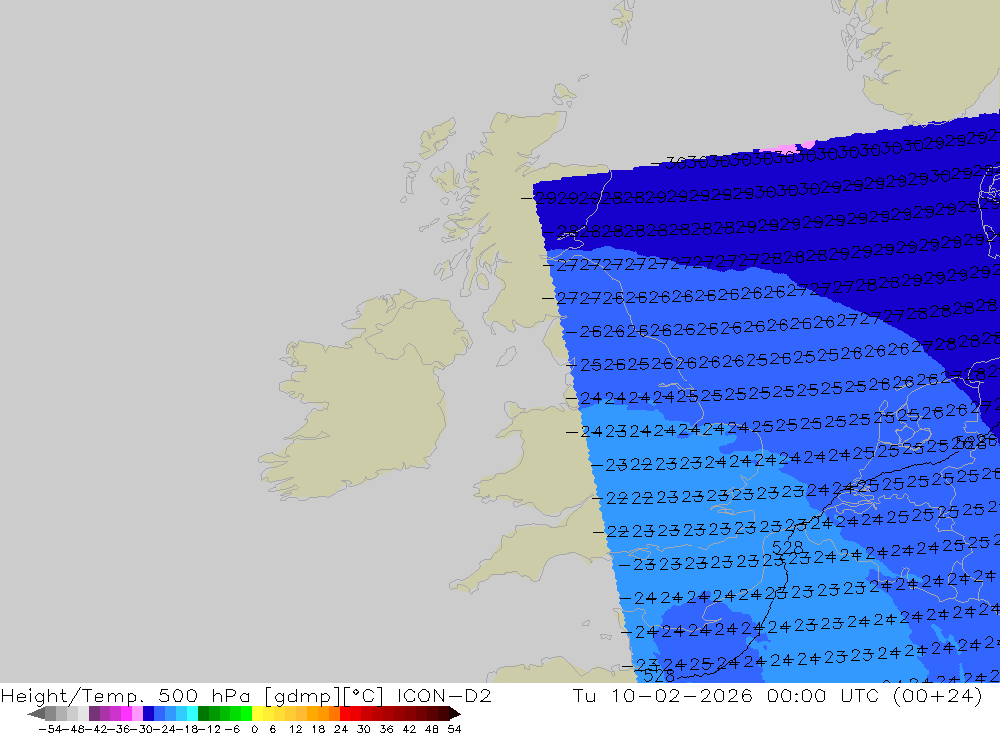The image size is (1000, 733).
Task: Select the bright magenta legend swatch
Action: tap(126, 713)
